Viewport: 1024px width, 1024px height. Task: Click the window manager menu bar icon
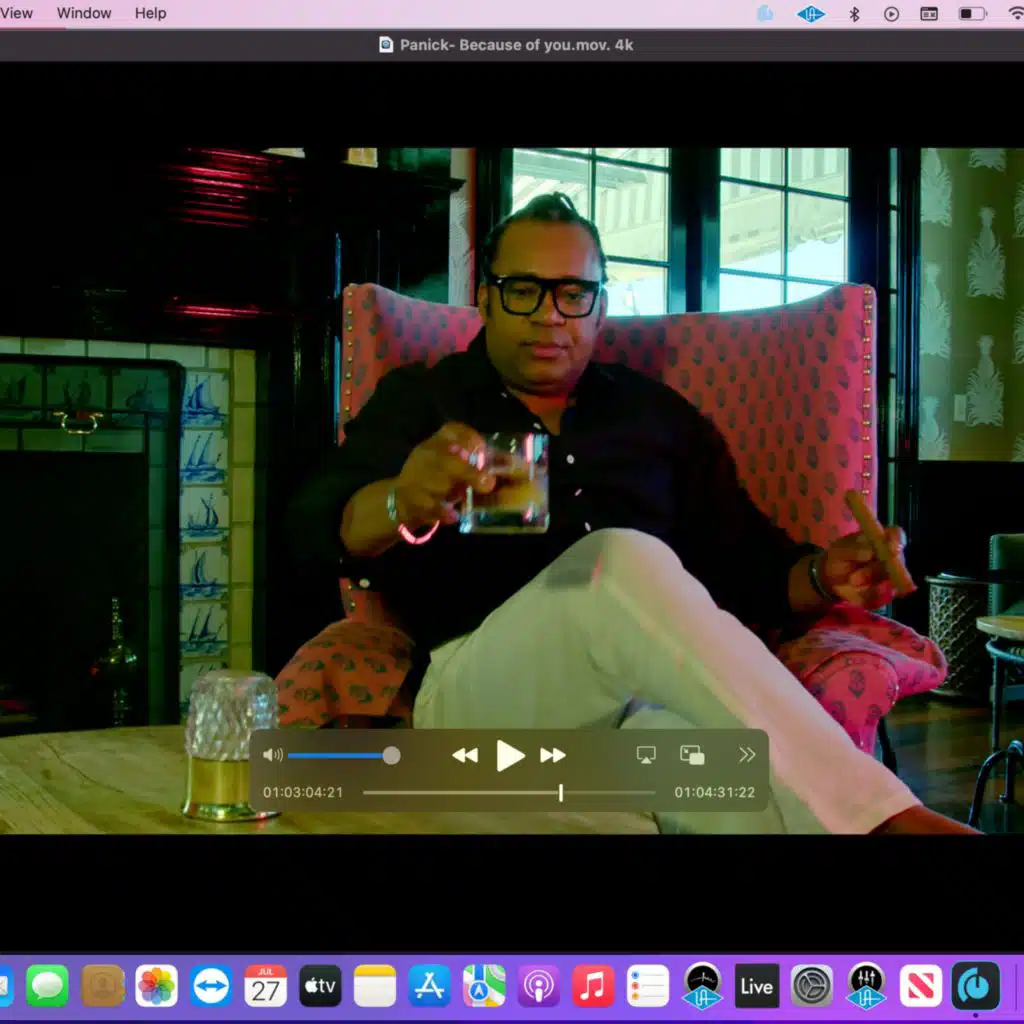[929, 14]
